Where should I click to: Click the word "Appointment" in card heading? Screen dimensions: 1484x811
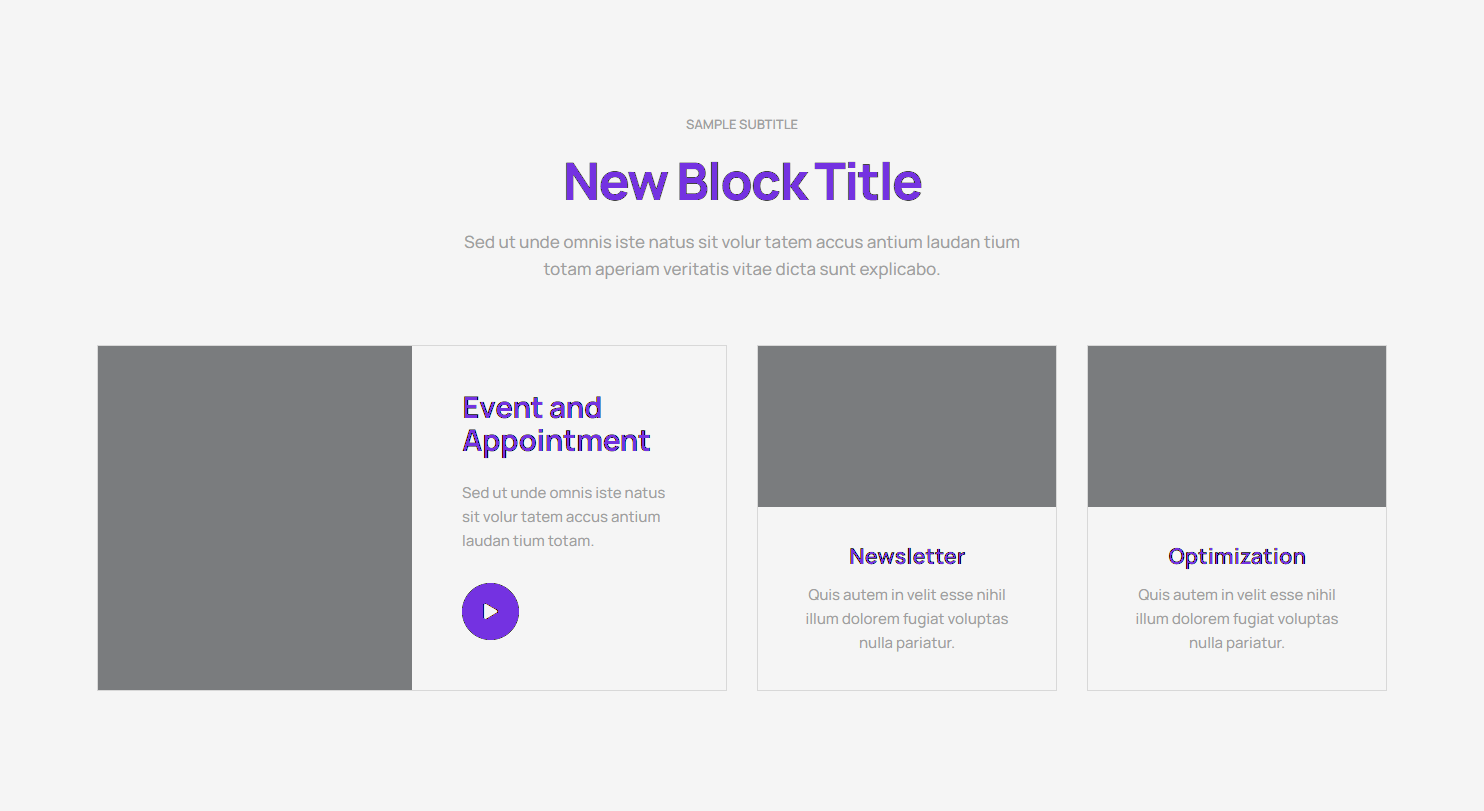click(556, 441)
